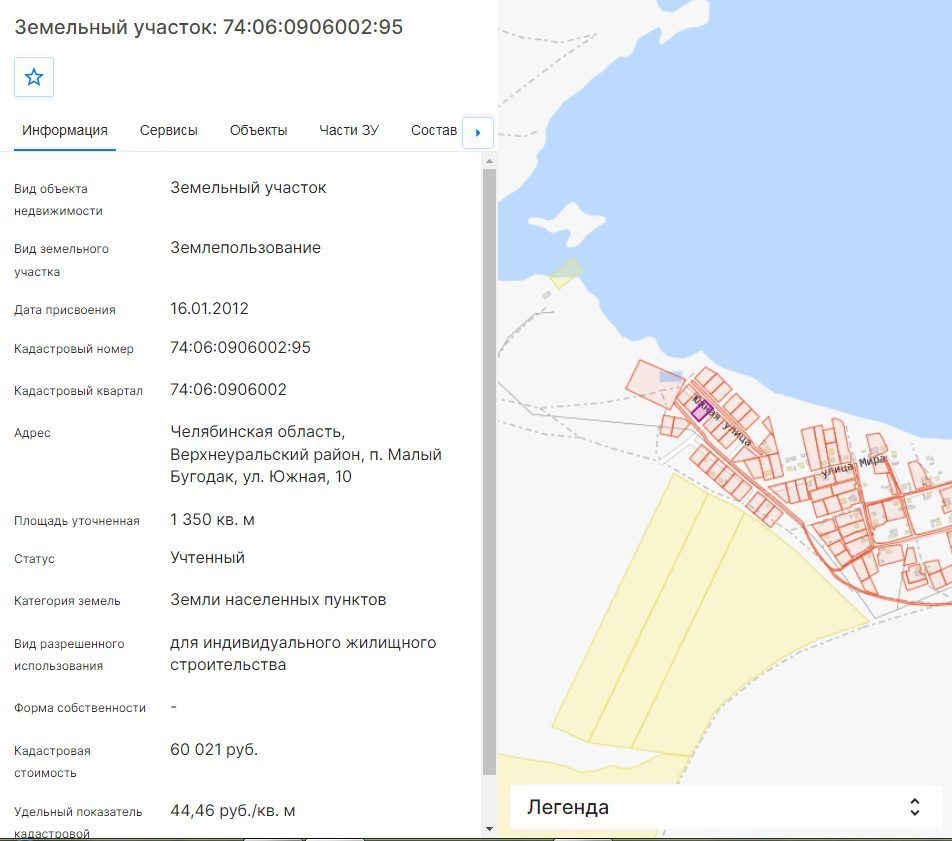
Task: Click the info panel vertical scrollbar thumb
Action: point(489,472)
